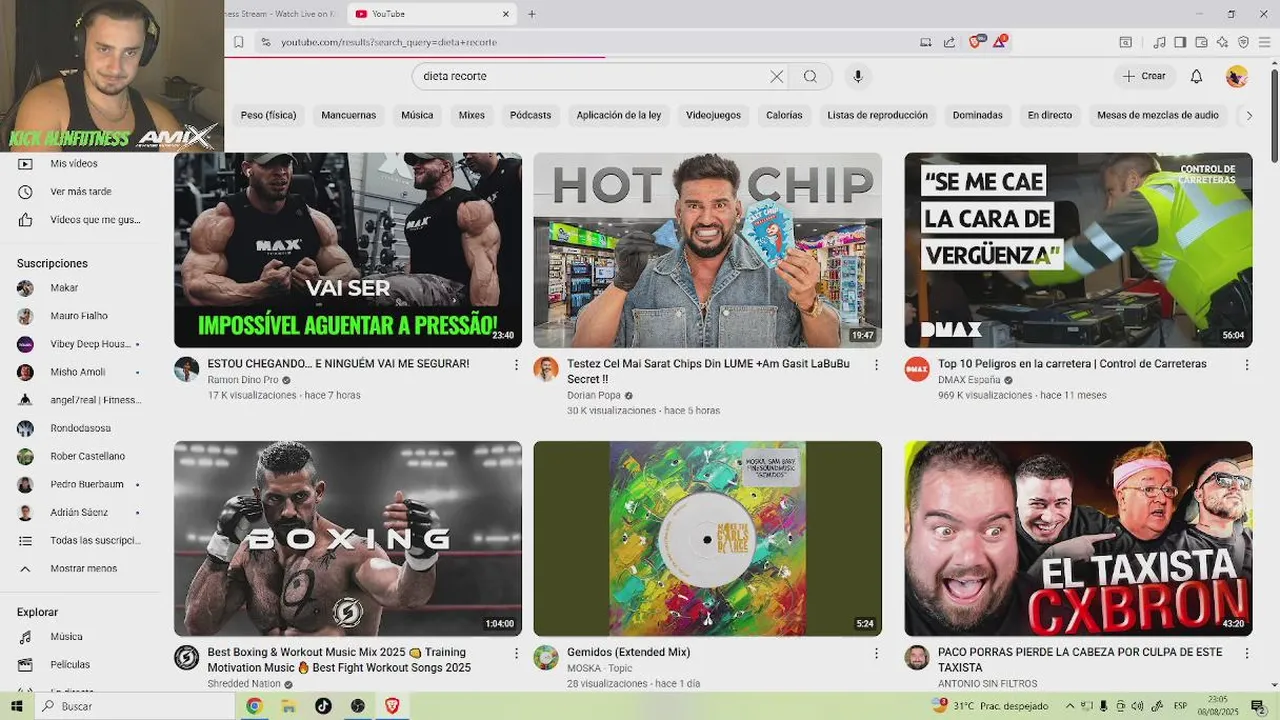Select the Pódcasts filter chip
The width and height of the screenshot is (1280, 720).
[530, 115]
